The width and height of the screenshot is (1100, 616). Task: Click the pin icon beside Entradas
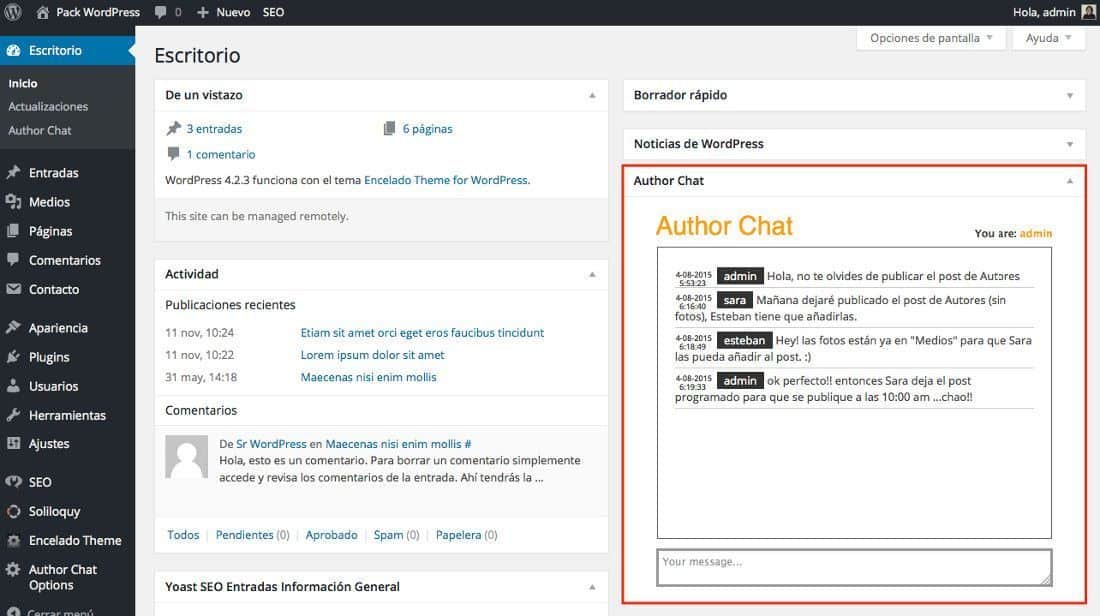[13, 173]
